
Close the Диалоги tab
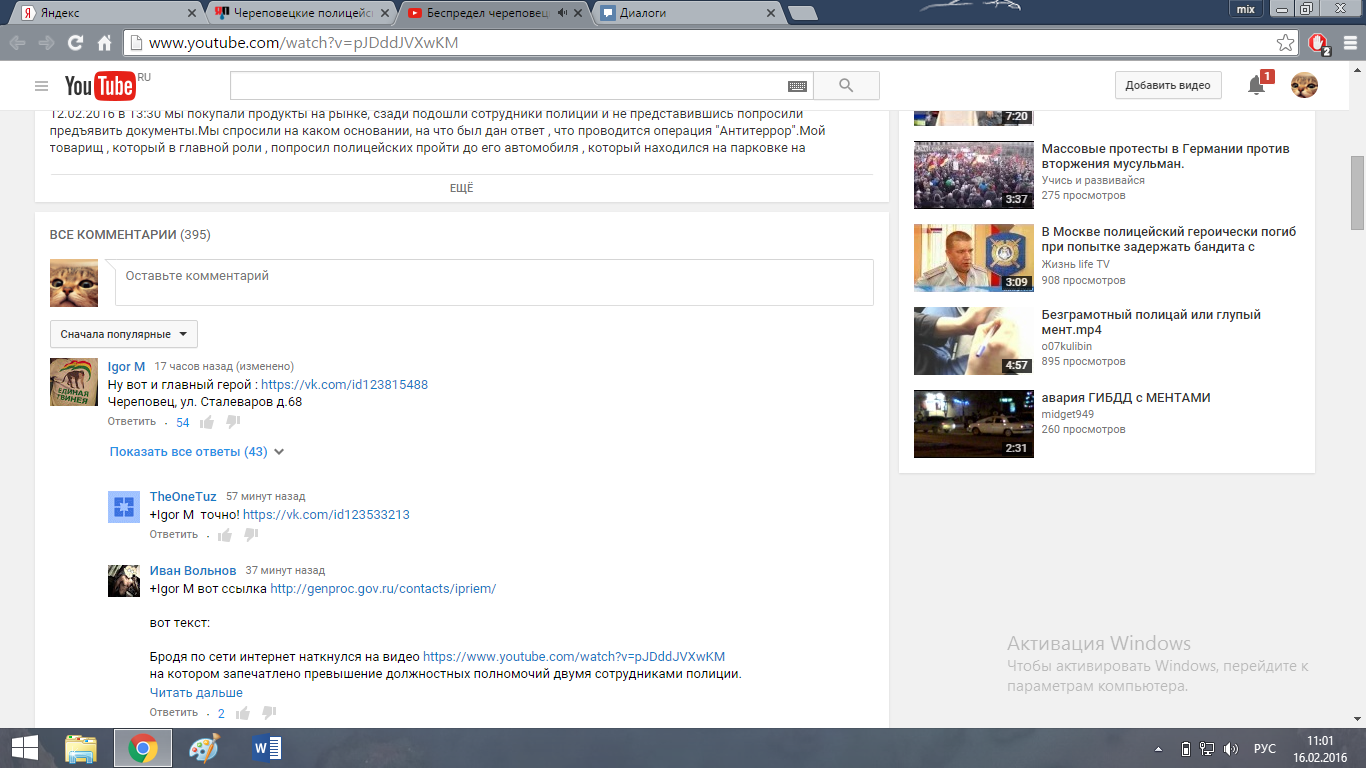click(770, 13)
